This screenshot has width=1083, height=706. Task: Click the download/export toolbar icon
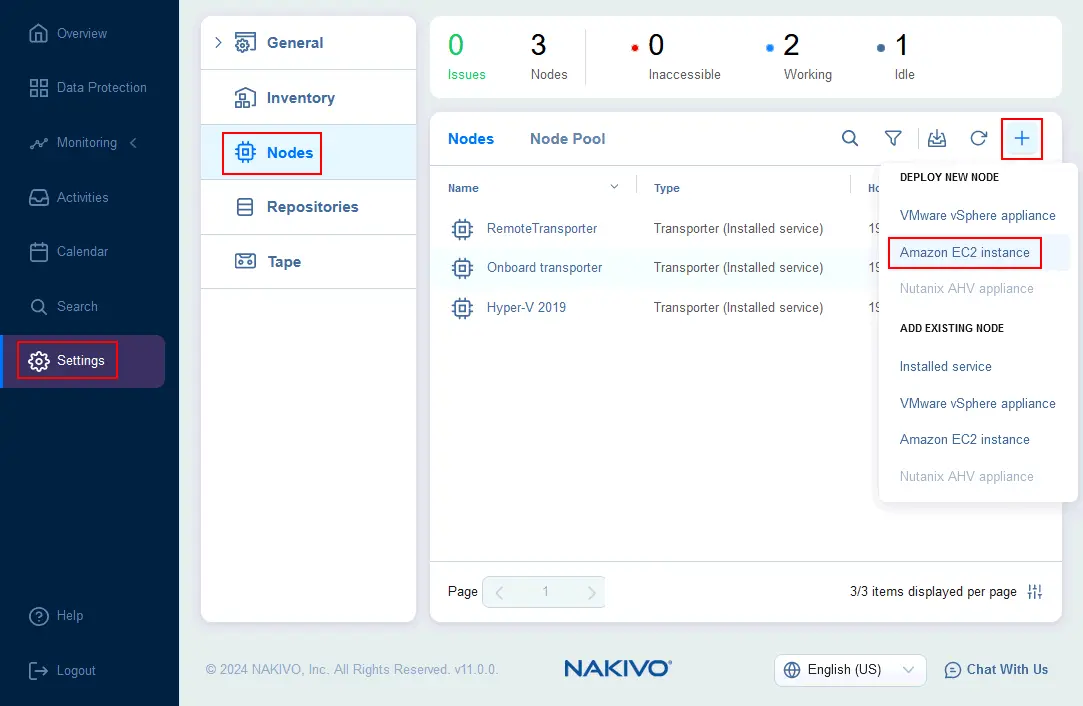point(937,138)
